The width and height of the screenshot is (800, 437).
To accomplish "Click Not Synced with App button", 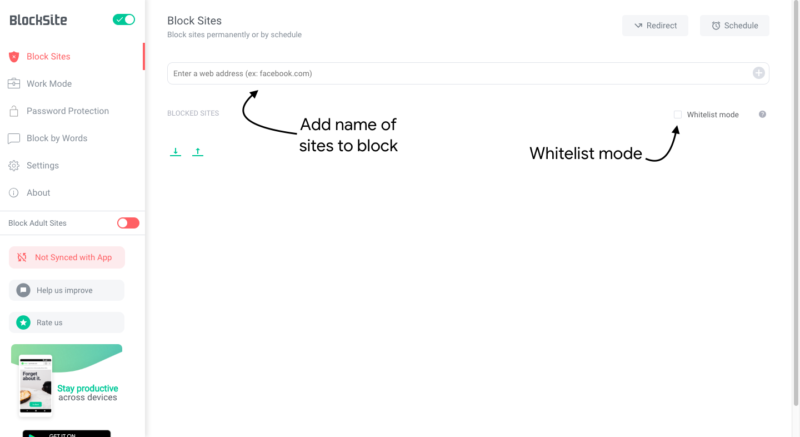I will point(67,258).
